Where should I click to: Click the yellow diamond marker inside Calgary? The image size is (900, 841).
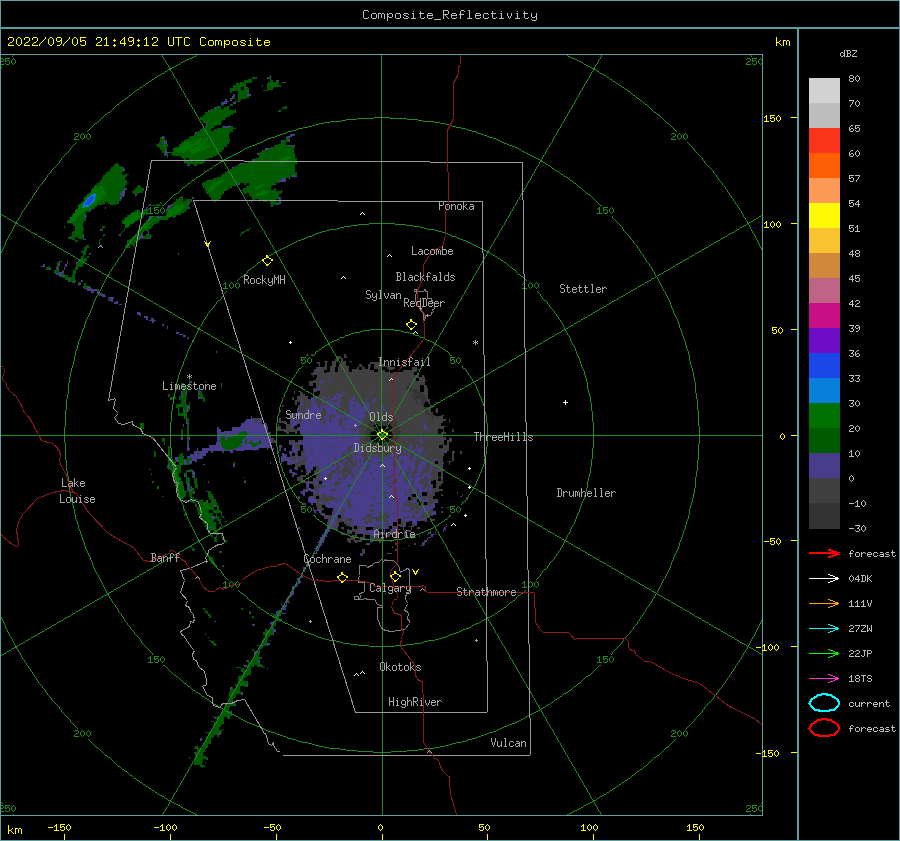395,576
